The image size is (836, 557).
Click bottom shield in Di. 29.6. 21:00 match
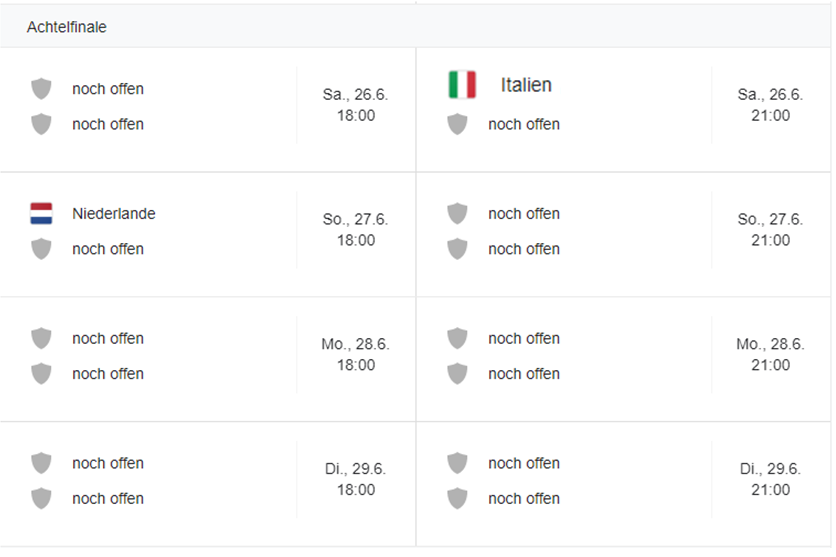coord(457,498)
